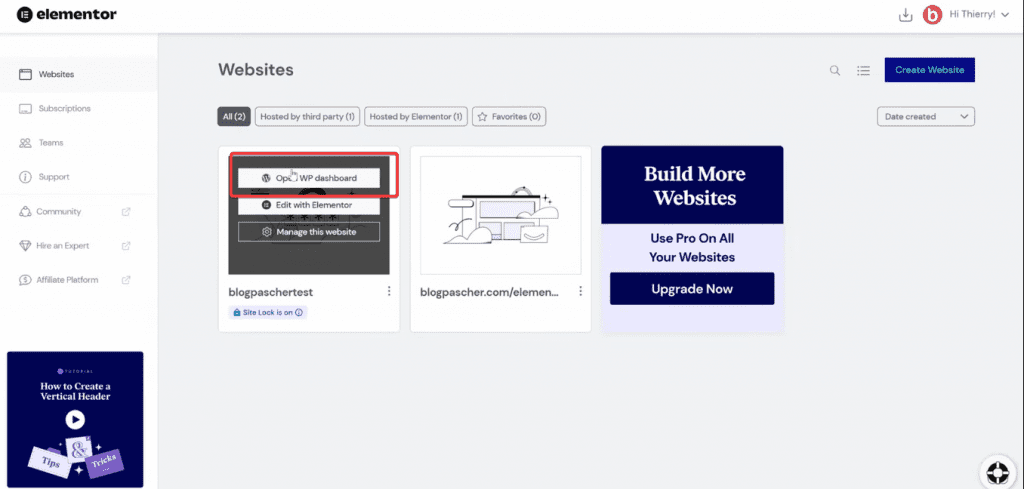The height and width of the screenshot is (489, 1024).
Task: Click the Create Website button
Action: click(x=929, y=70)
